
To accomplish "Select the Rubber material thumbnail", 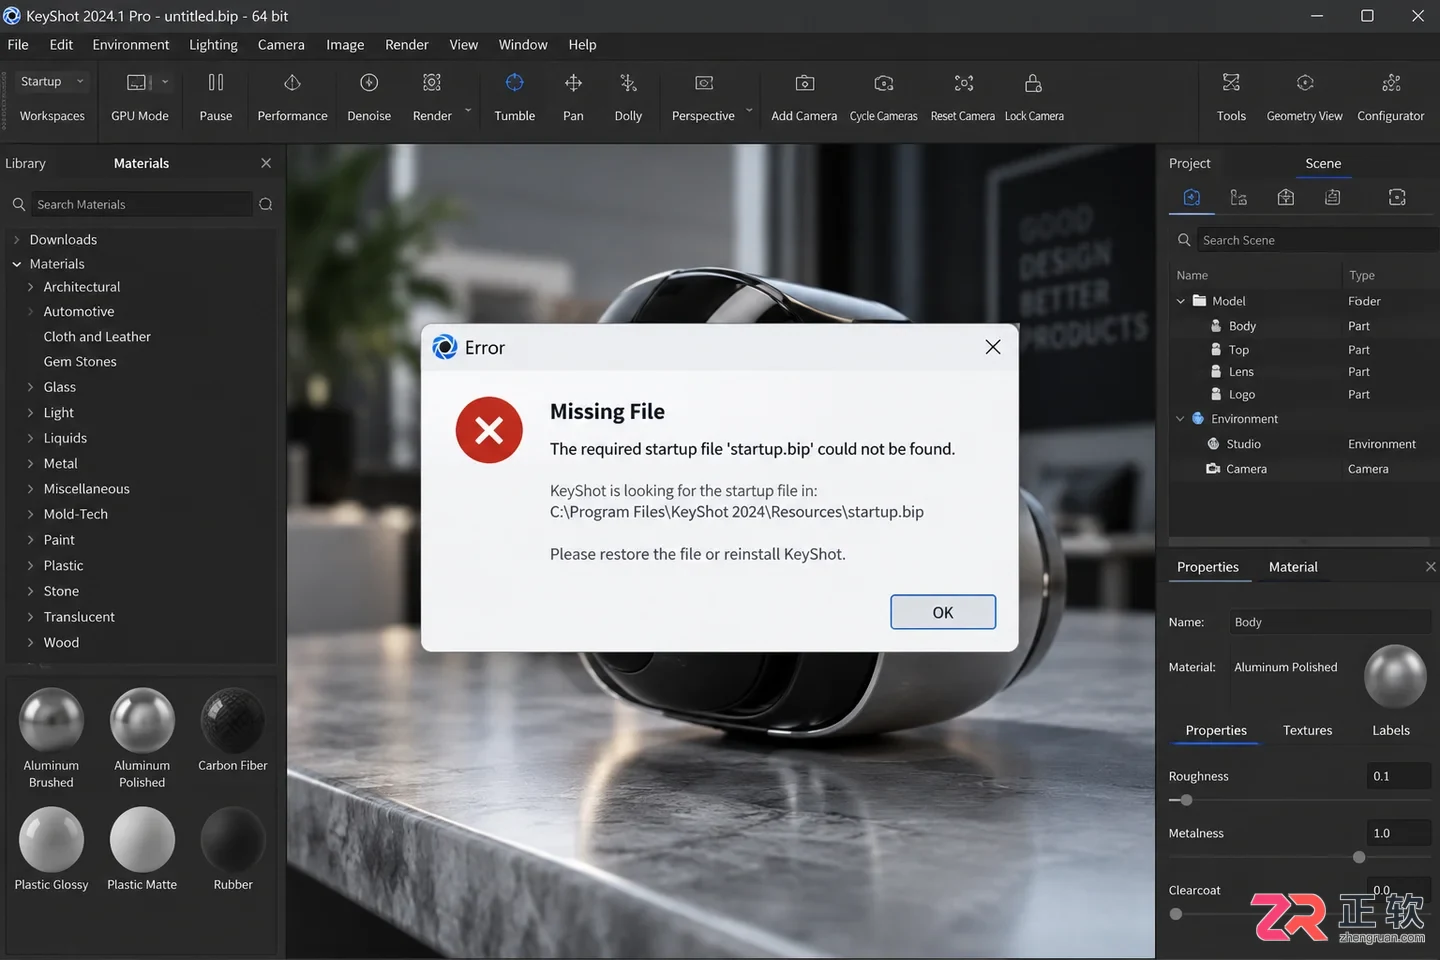I will coord(232,840).
